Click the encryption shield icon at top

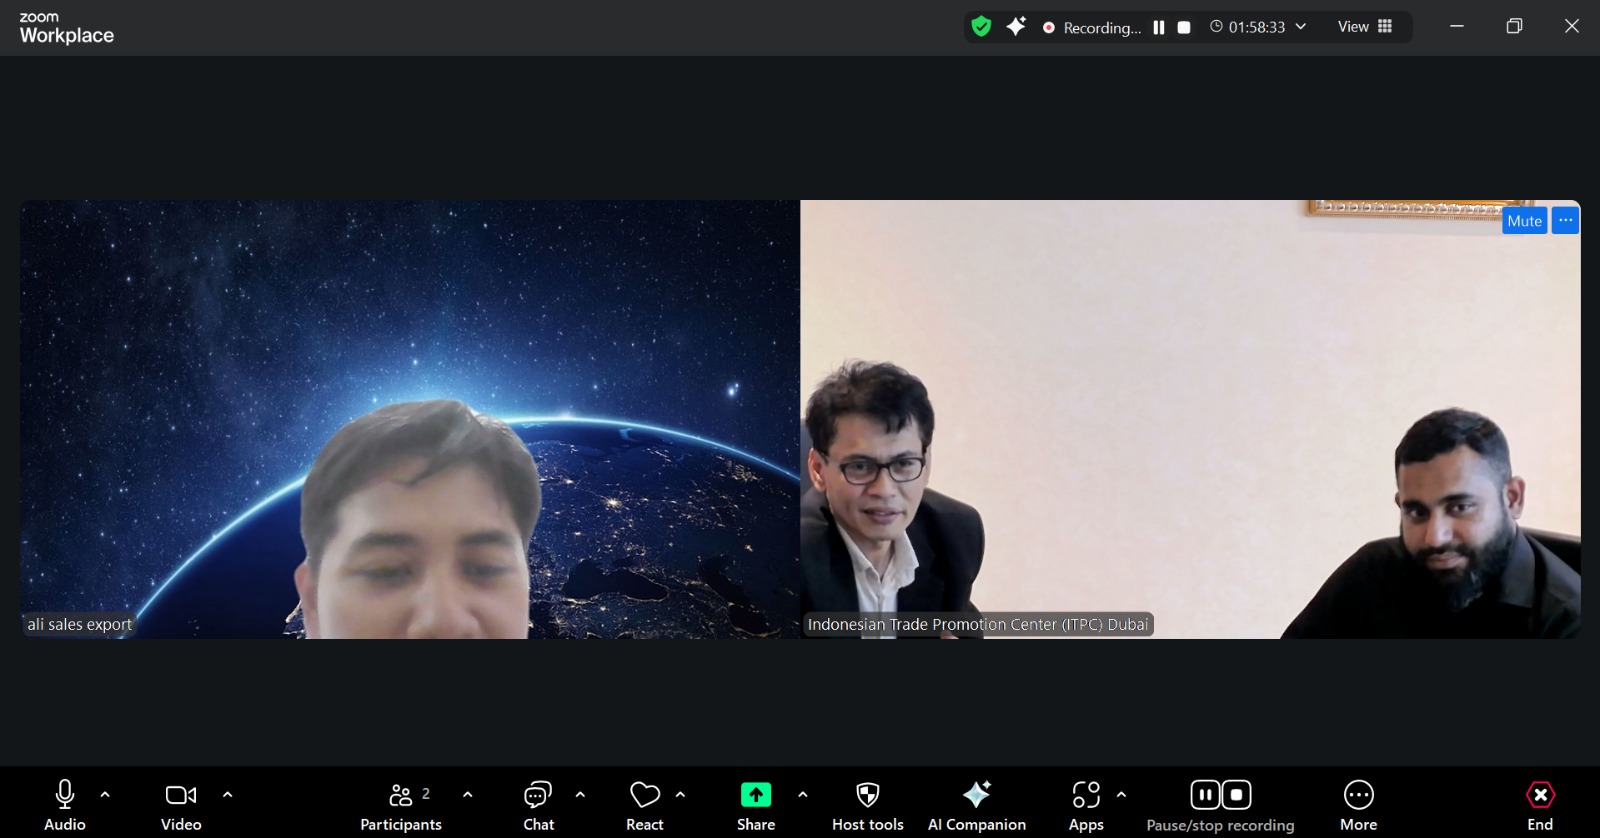click(981, 27)
